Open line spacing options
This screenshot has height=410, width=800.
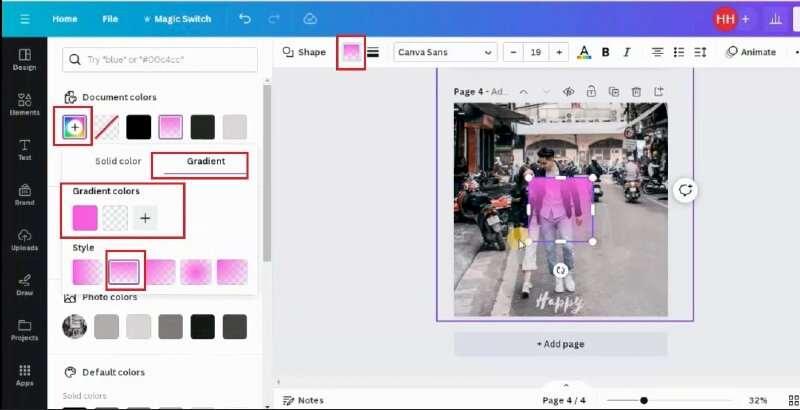700,52
